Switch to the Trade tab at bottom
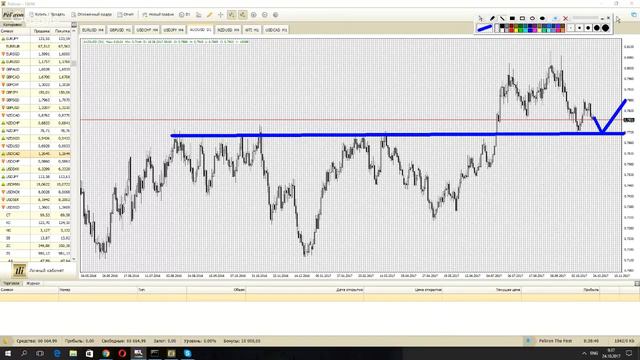Image resolution: width=640 pixels, height=360 pixels. coord(11,283)
